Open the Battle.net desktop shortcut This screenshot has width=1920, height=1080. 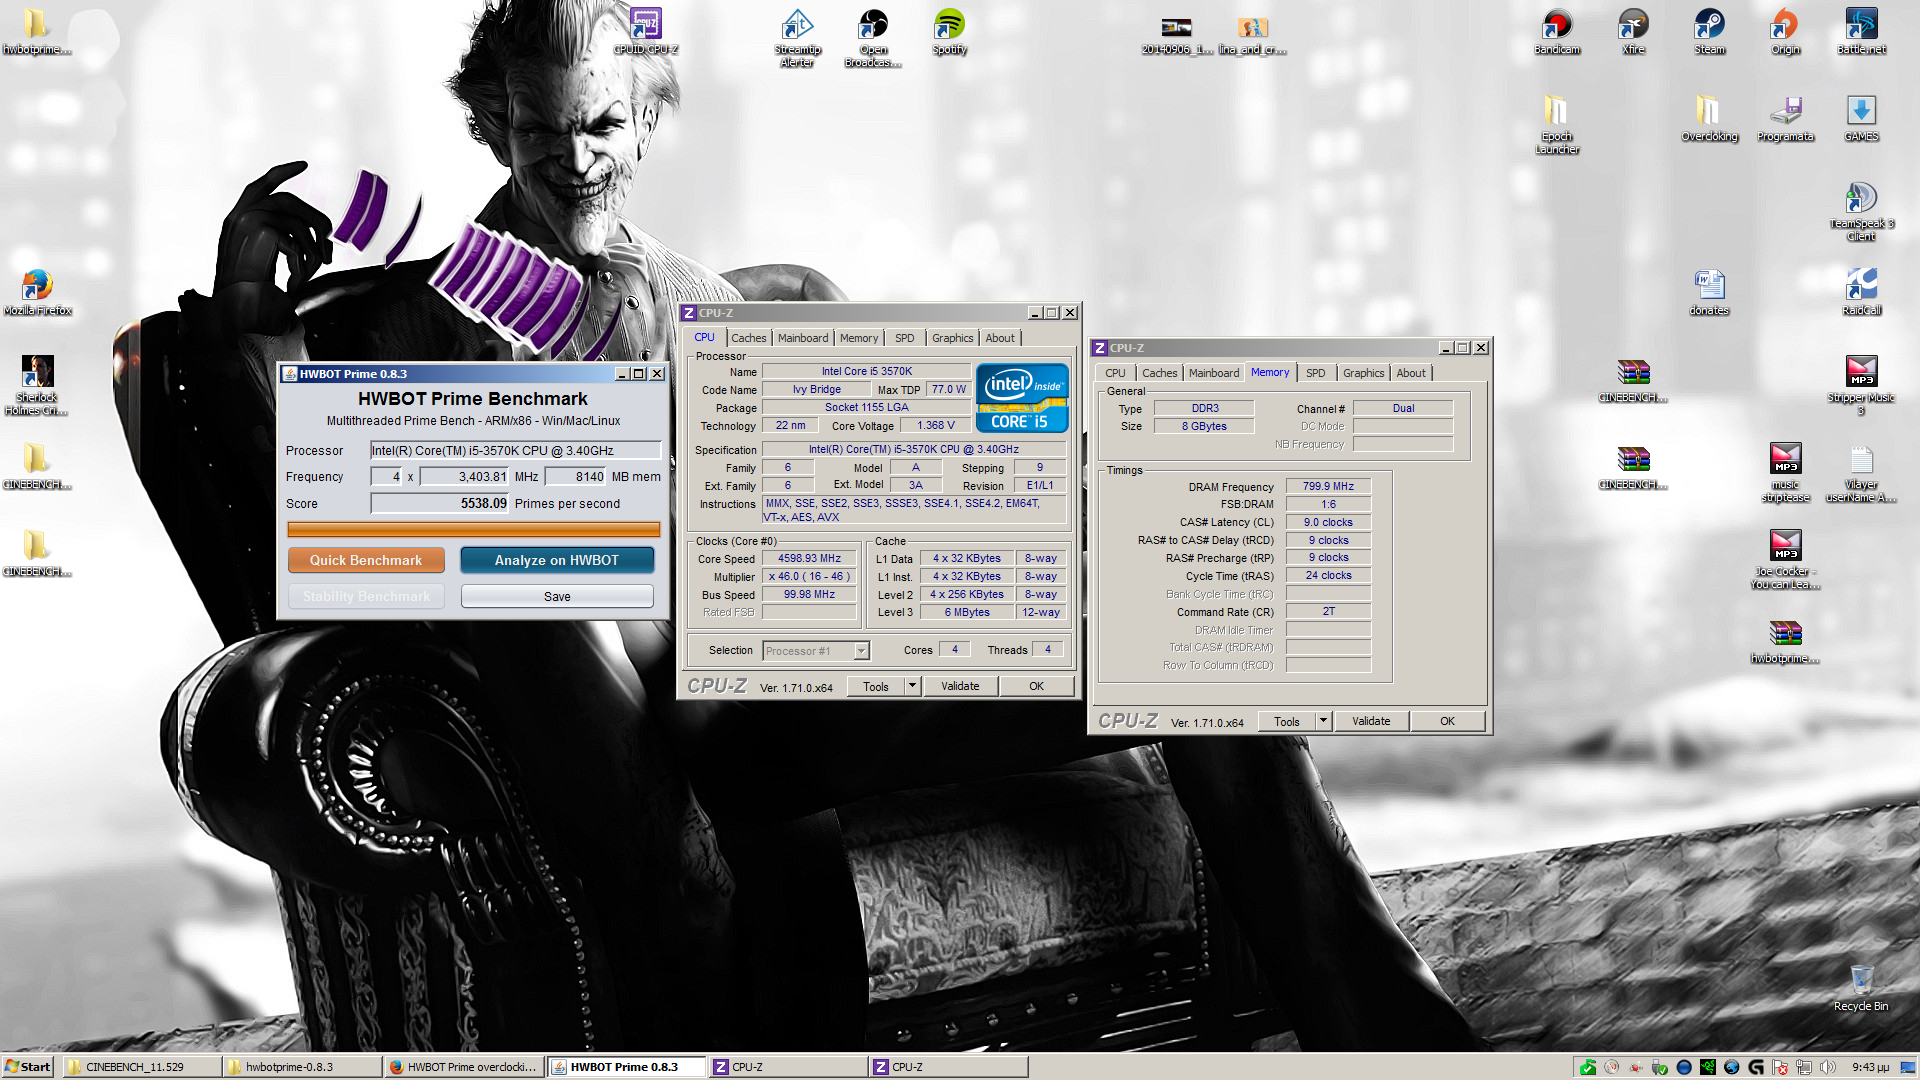(1861, 30)
